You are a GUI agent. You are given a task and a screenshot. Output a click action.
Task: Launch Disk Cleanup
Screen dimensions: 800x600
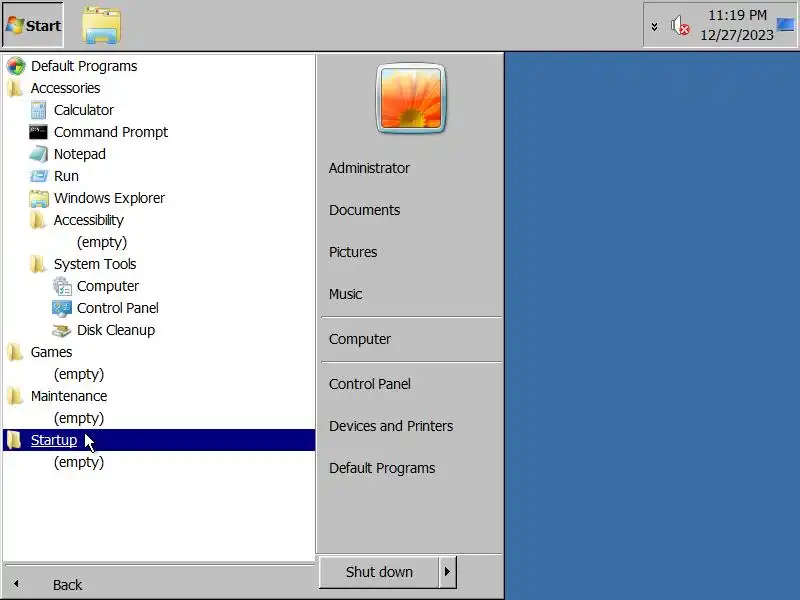click(116, 330)
